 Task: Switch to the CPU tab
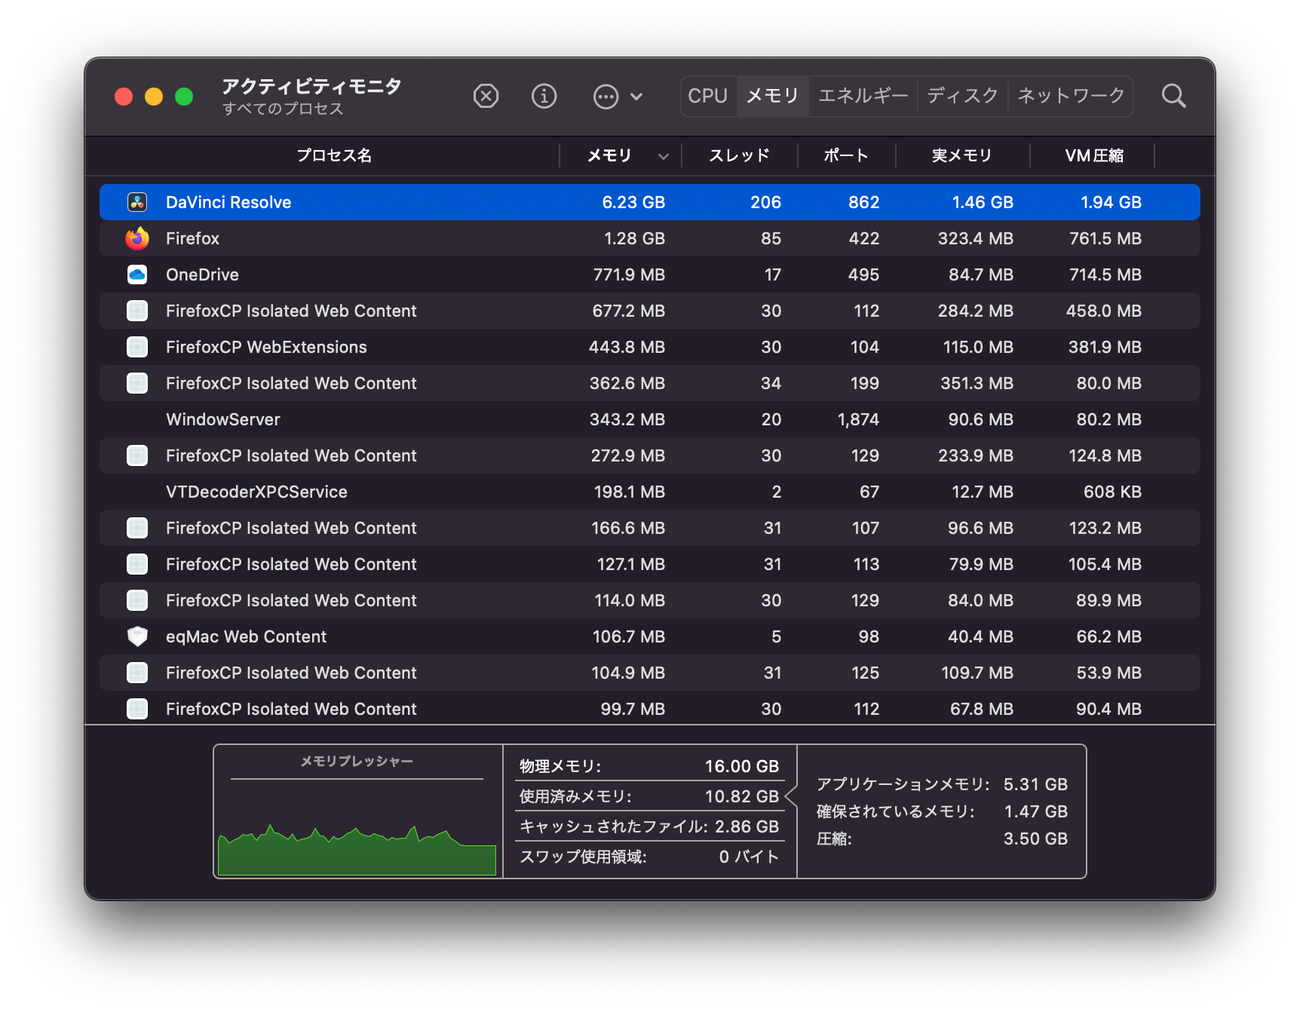(x=708, y=96)
